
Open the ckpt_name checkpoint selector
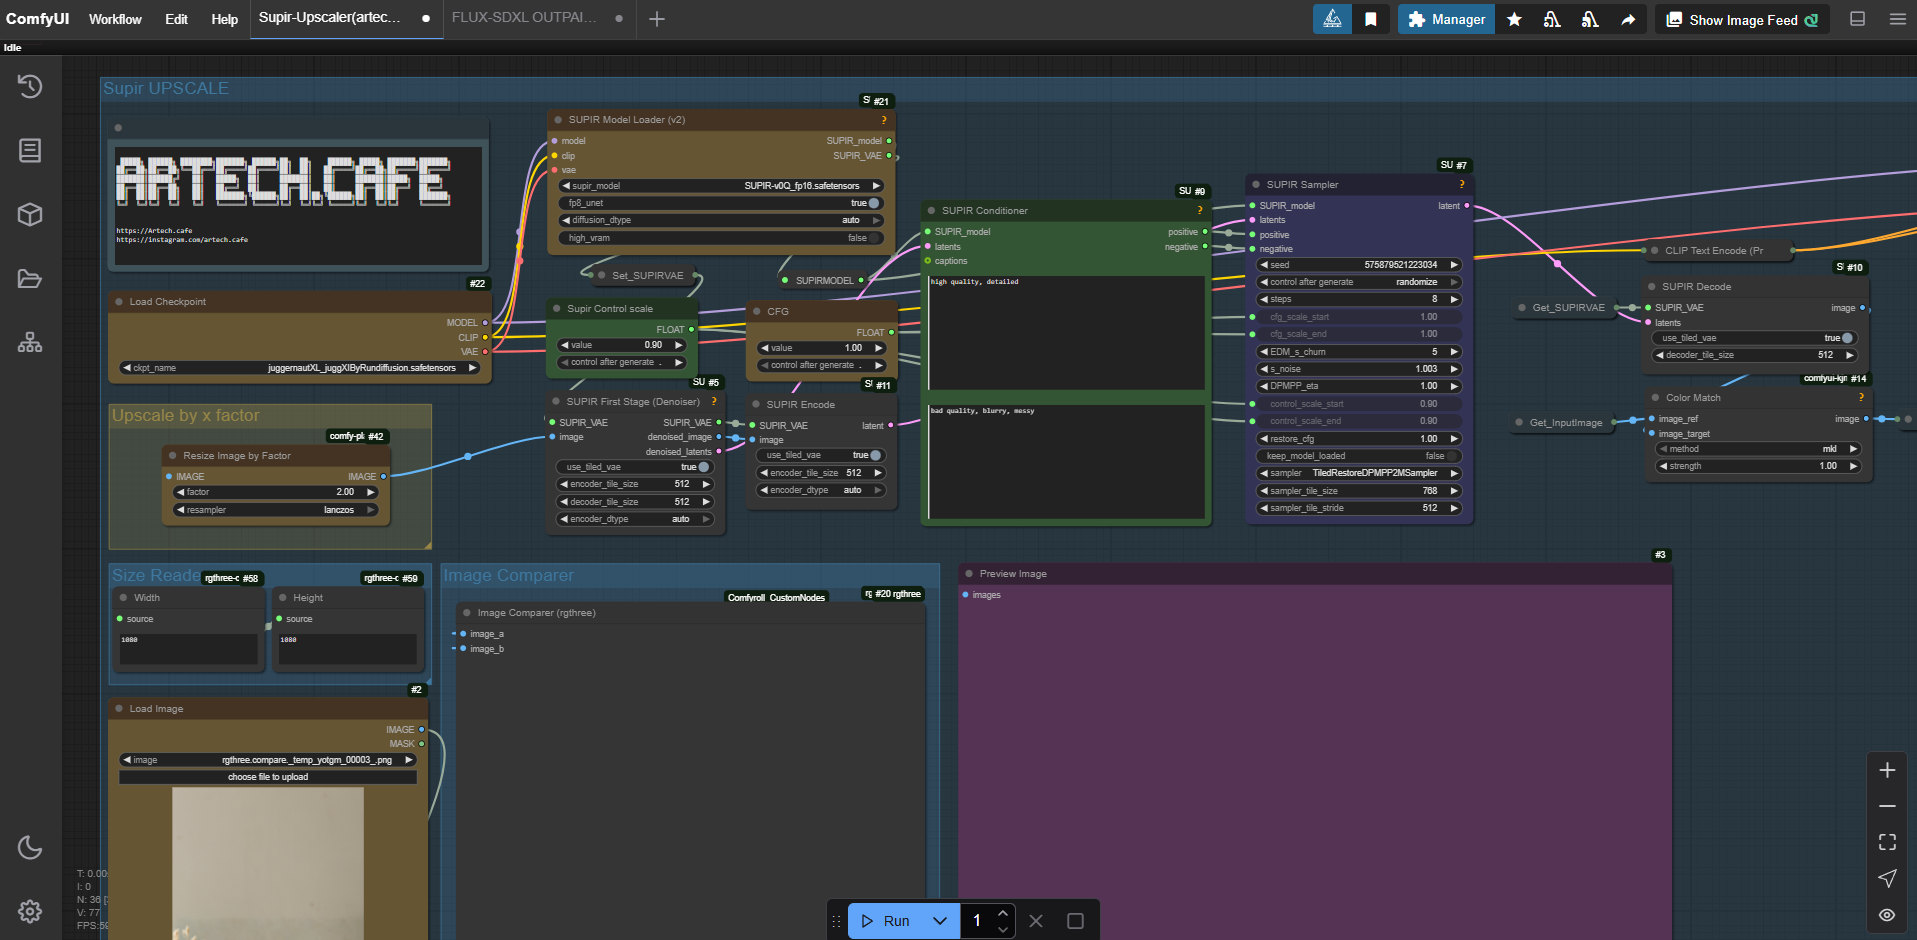(300, 368)
